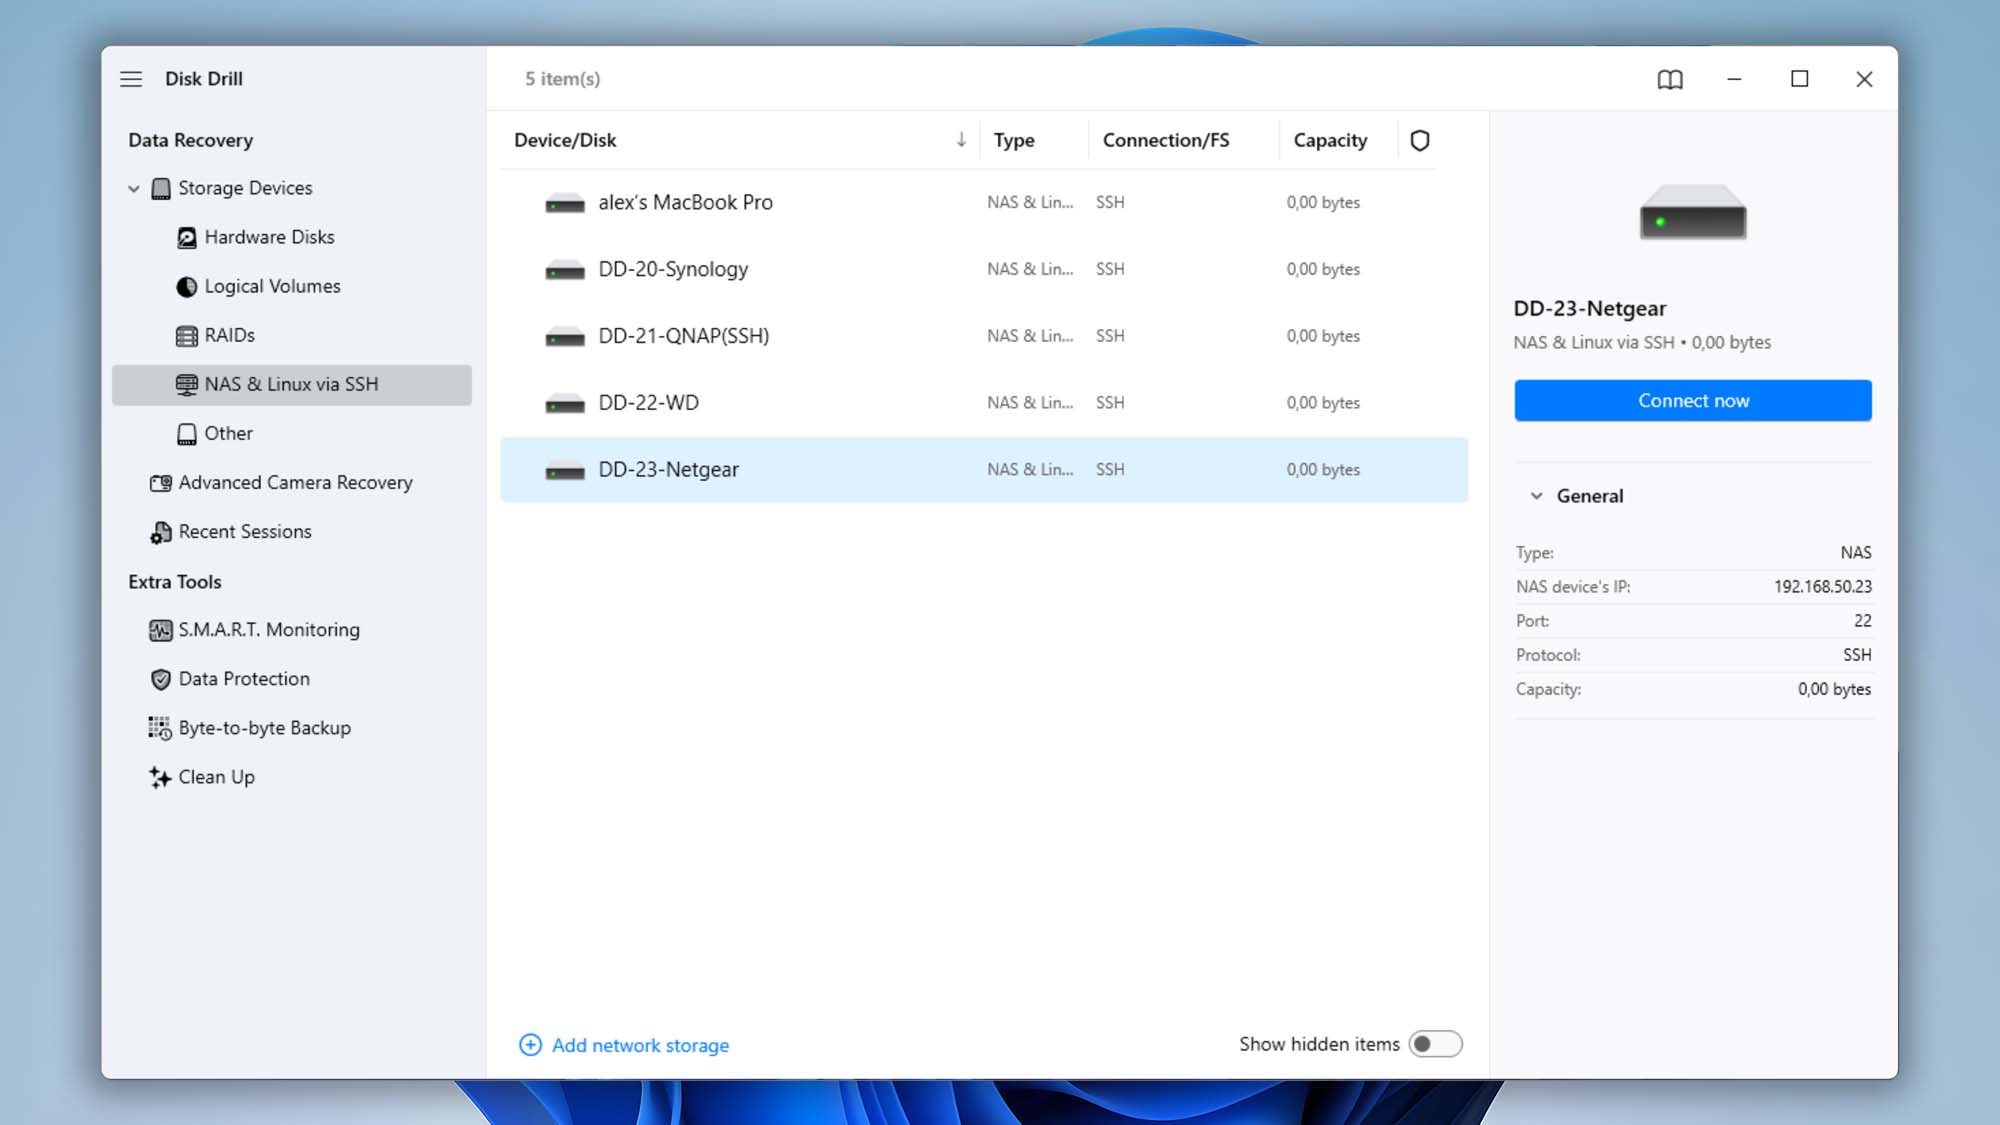Click the DD-23-Netgear name in the list
2000x1125 pixels.
pos(668,470)
